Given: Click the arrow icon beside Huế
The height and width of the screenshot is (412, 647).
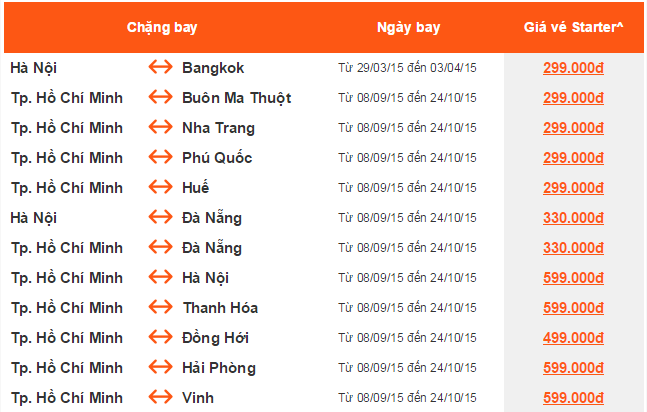Looking at the screenshot, I should click(x=160, y=188).
